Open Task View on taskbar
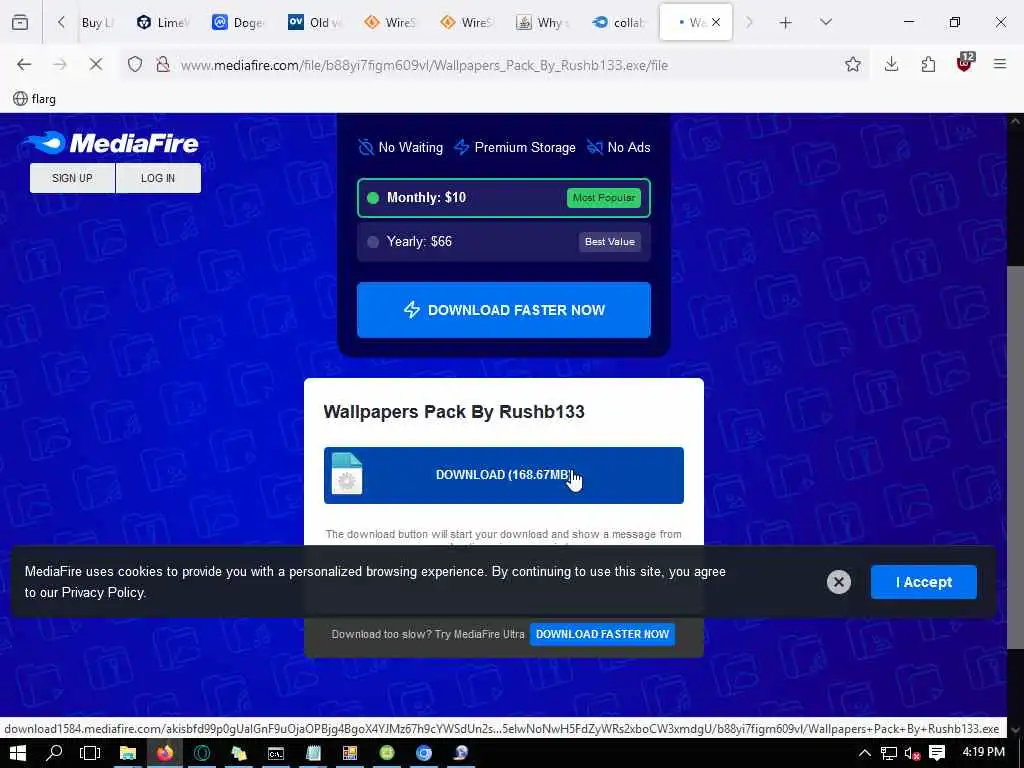The width and height of the screenshot is (1024, 768). [90, 753]
